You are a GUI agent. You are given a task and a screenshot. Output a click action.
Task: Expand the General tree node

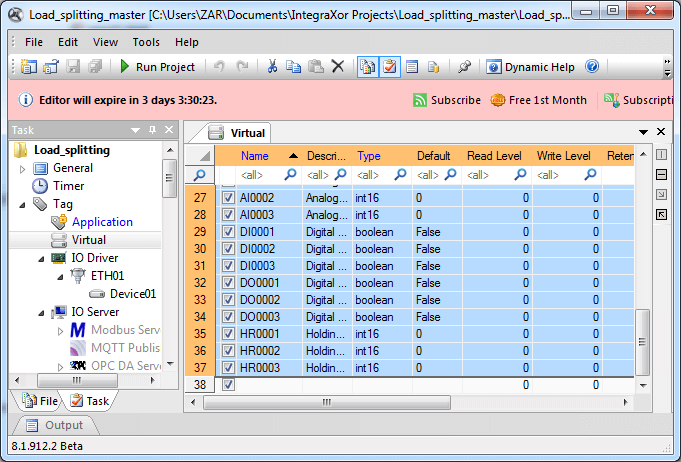coord(23,169)
